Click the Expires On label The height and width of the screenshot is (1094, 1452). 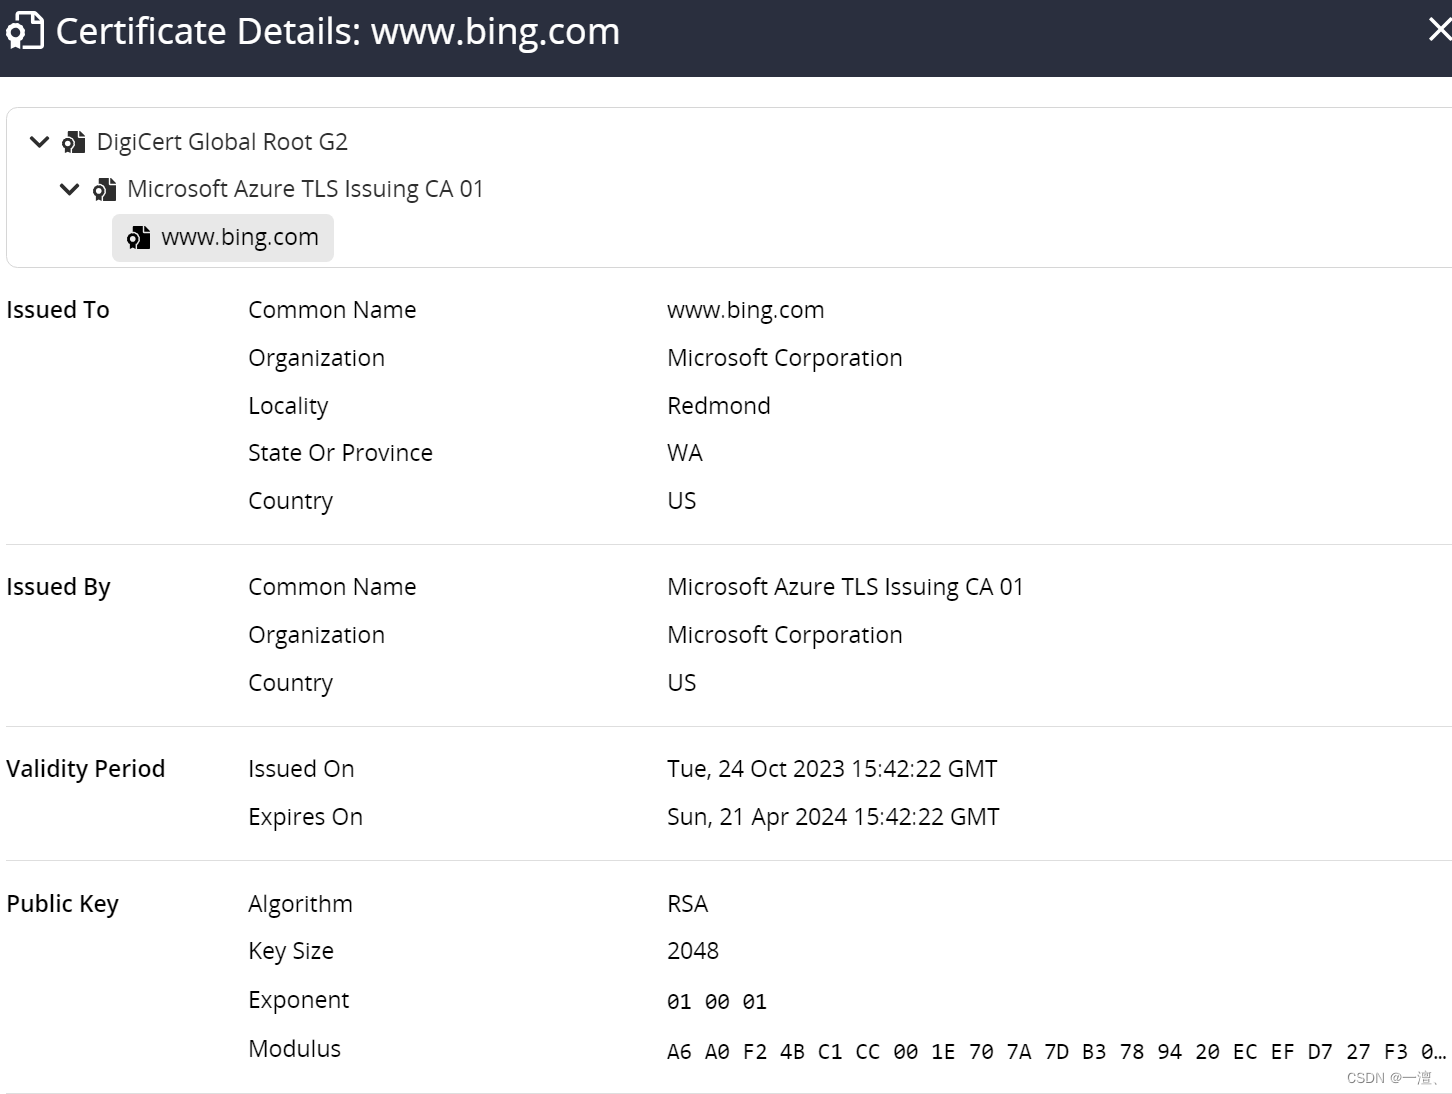(x=305, y=817)
